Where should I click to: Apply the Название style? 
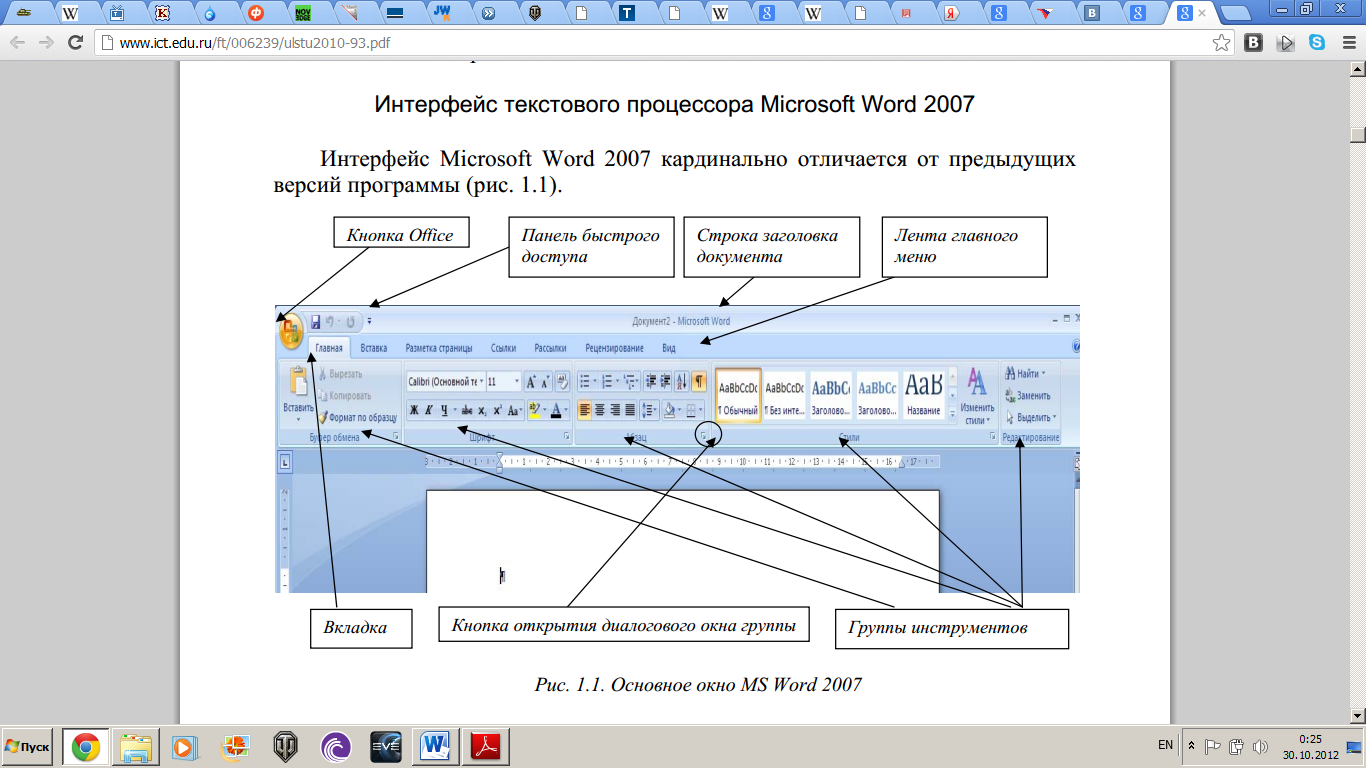(923, 394)
